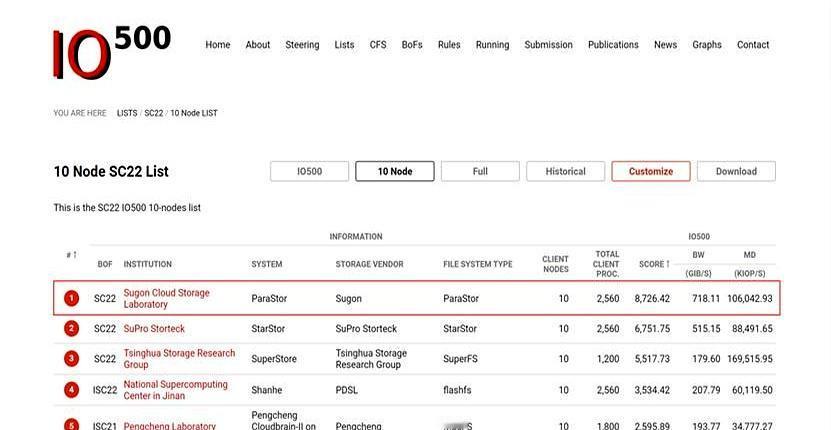This screenshot has height=430, width=831.
Task: Follow SC22 breadcrumb link
Action: pos(154,113)
